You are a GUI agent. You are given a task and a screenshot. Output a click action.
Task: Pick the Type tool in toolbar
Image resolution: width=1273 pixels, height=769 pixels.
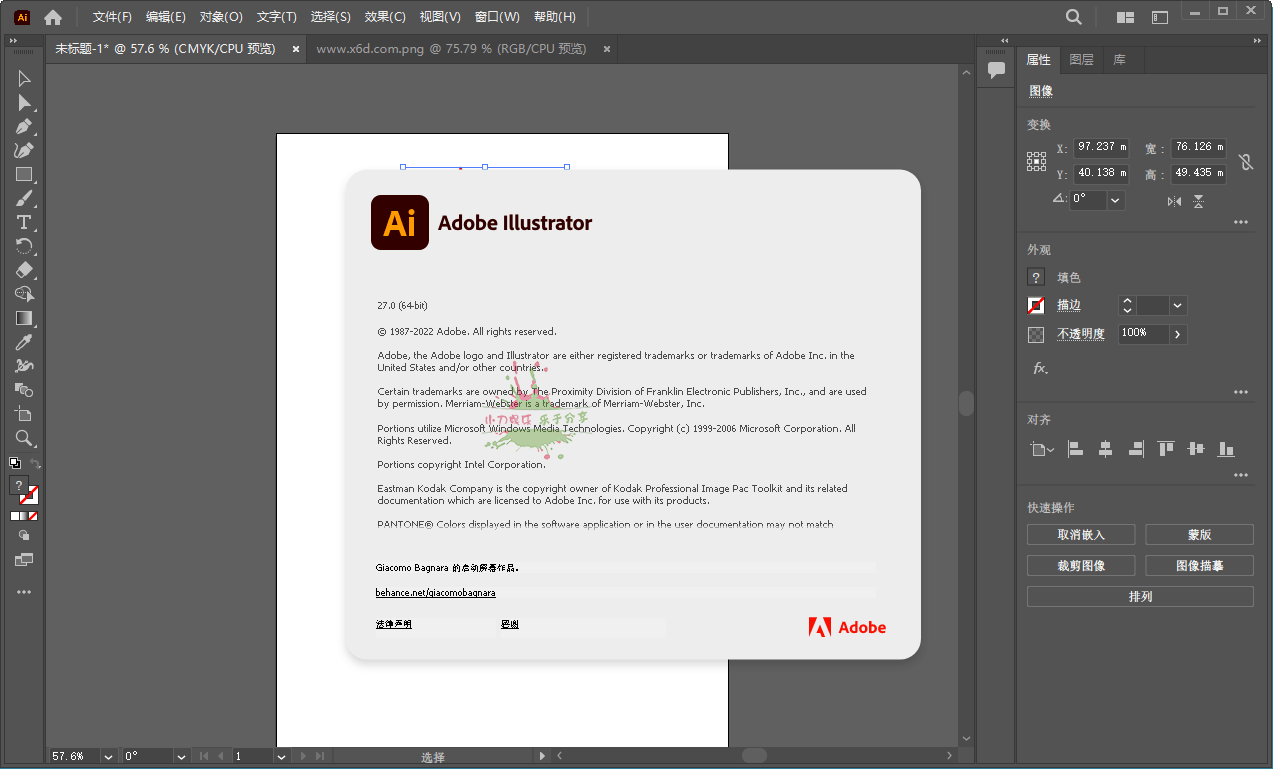point(24,222)
